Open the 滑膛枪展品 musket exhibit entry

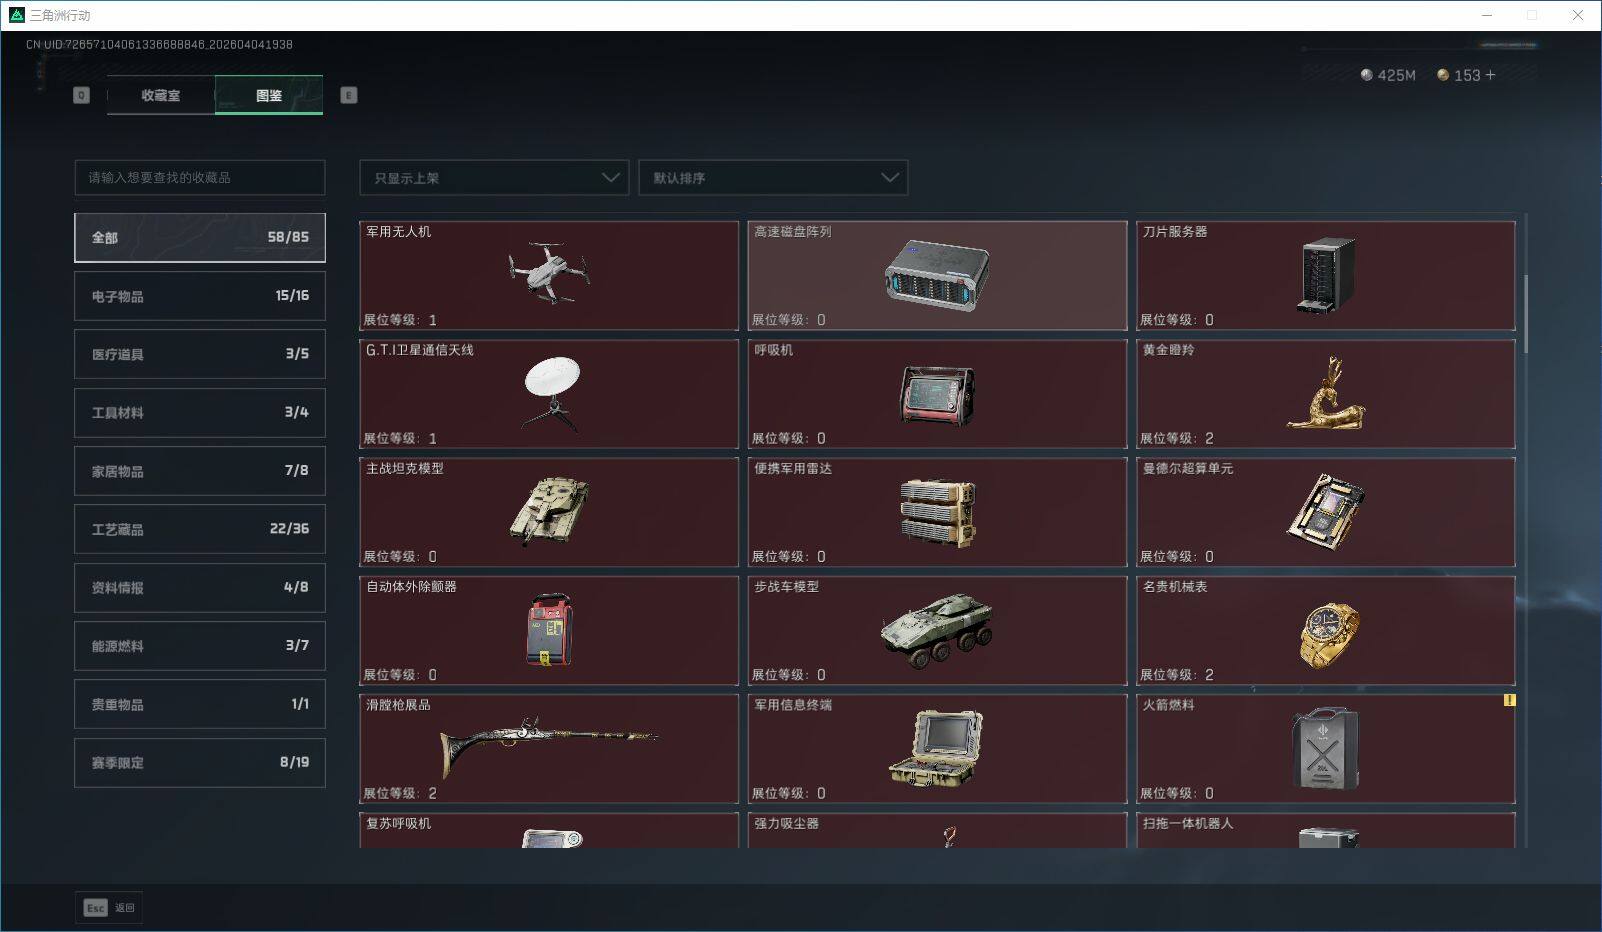tap(549, 748)
